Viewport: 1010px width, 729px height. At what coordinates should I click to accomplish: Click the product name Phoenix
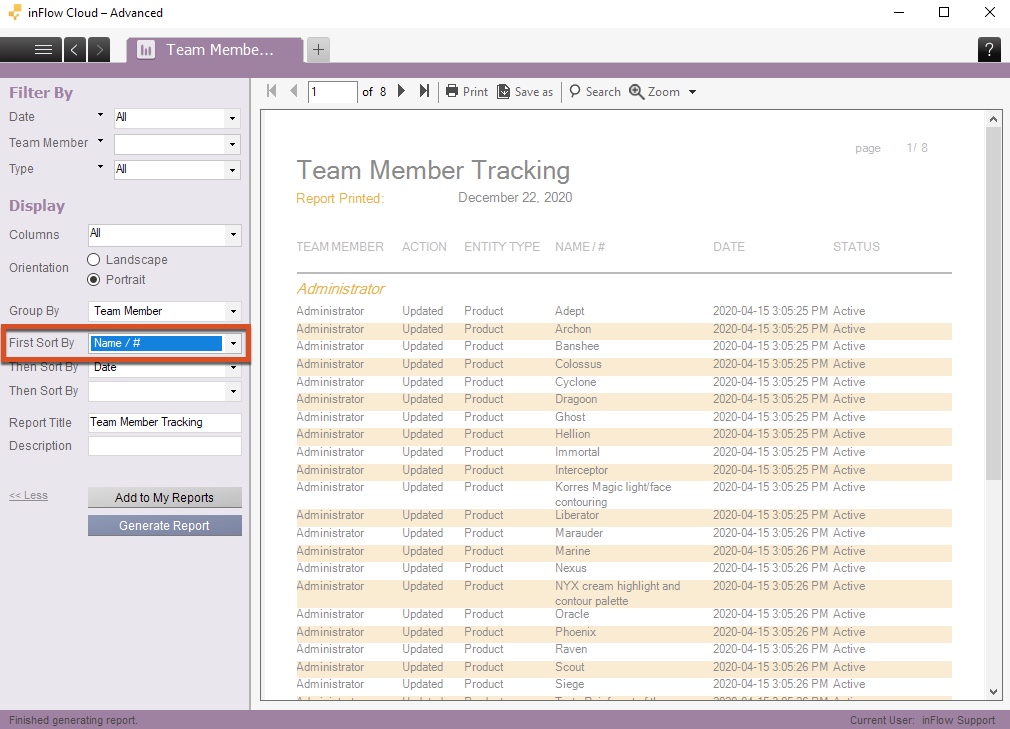click(x=575, y=632)
